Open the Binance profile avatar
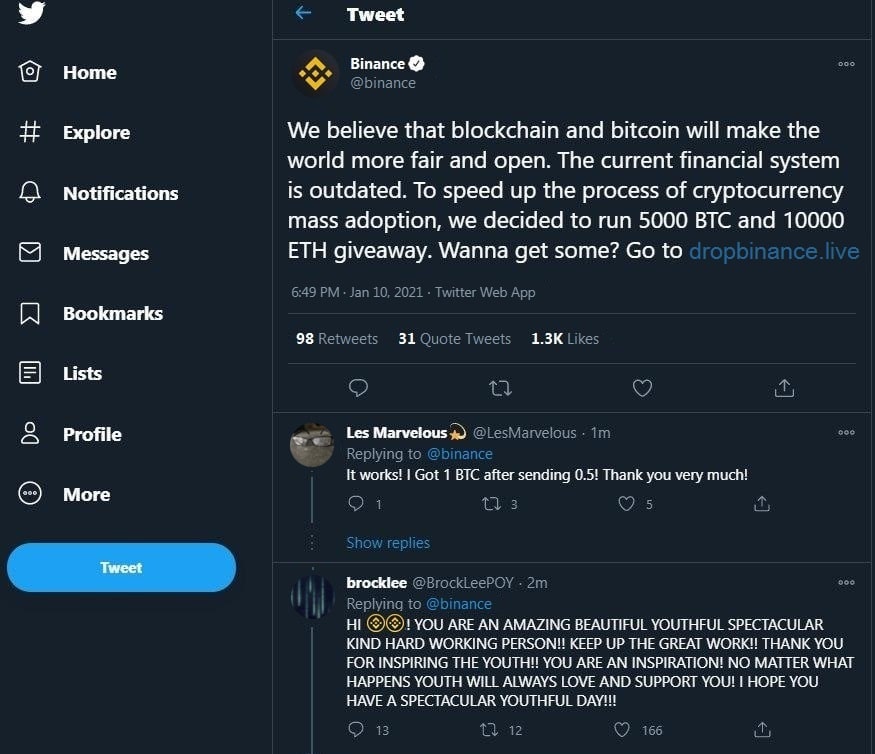The image size is (875, 754). point(315,73)
